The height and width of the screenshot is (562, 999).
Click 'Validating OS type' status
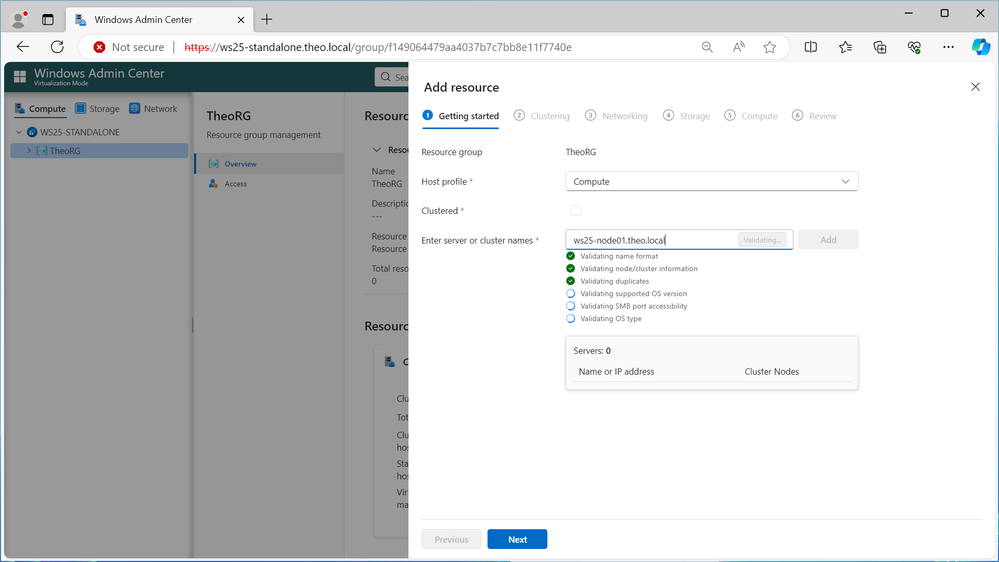pyautogui.click(x=610, y=319)
